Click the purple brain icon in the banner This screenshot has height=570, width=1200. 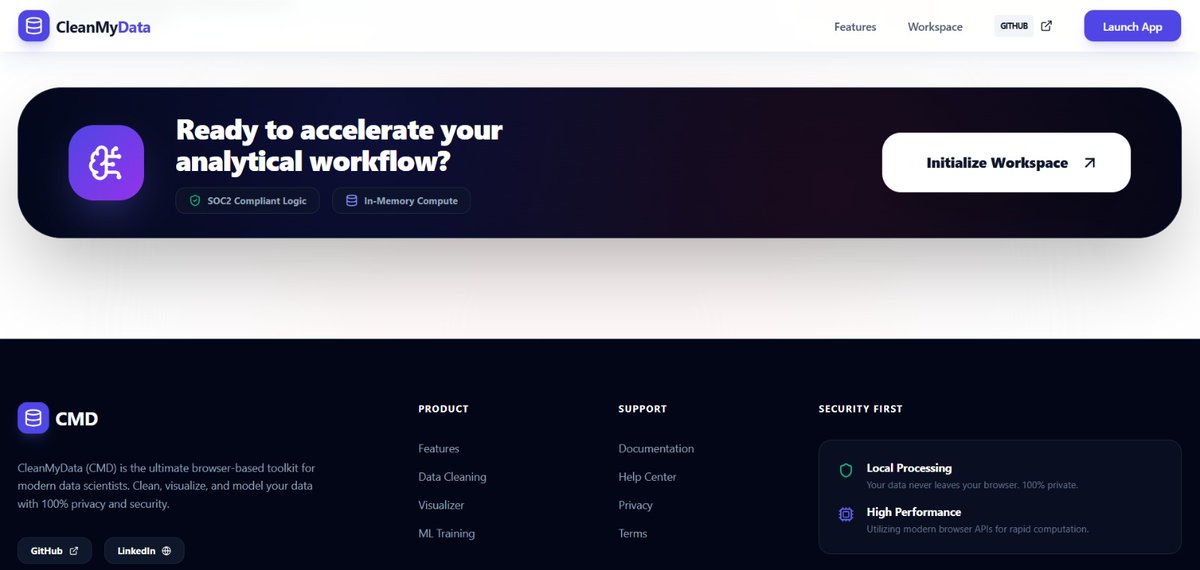(106, 162)
